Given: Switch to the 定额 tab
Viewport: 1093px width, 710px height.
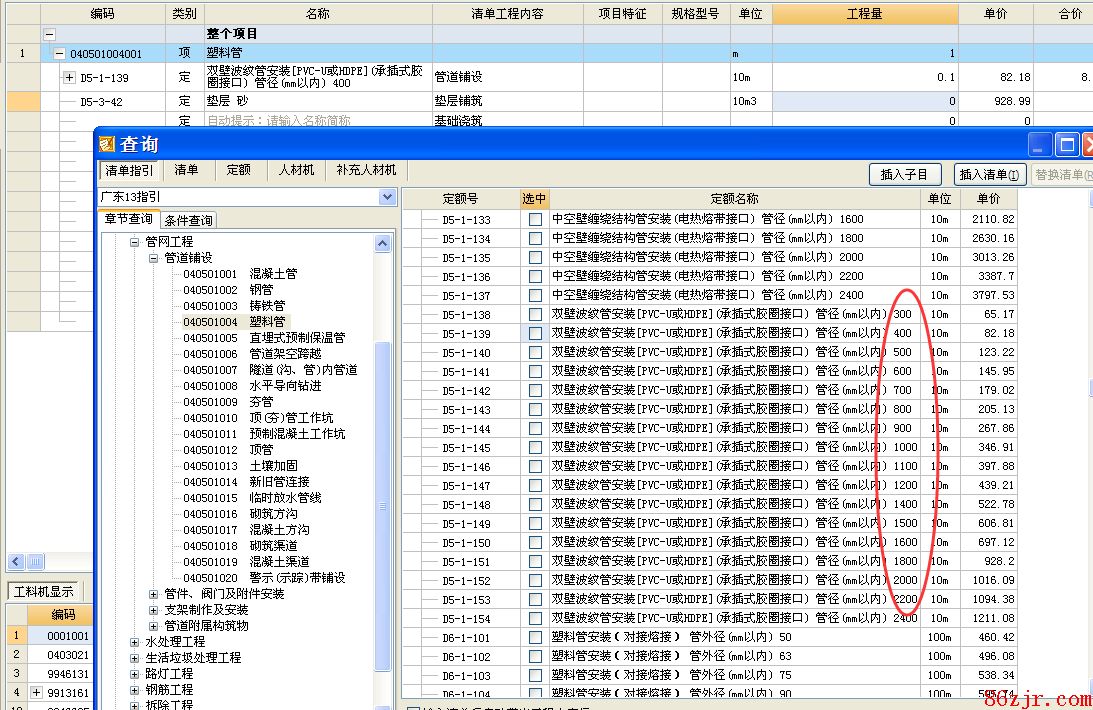Looking at the screenshot, I should click(x=238, y=171).
